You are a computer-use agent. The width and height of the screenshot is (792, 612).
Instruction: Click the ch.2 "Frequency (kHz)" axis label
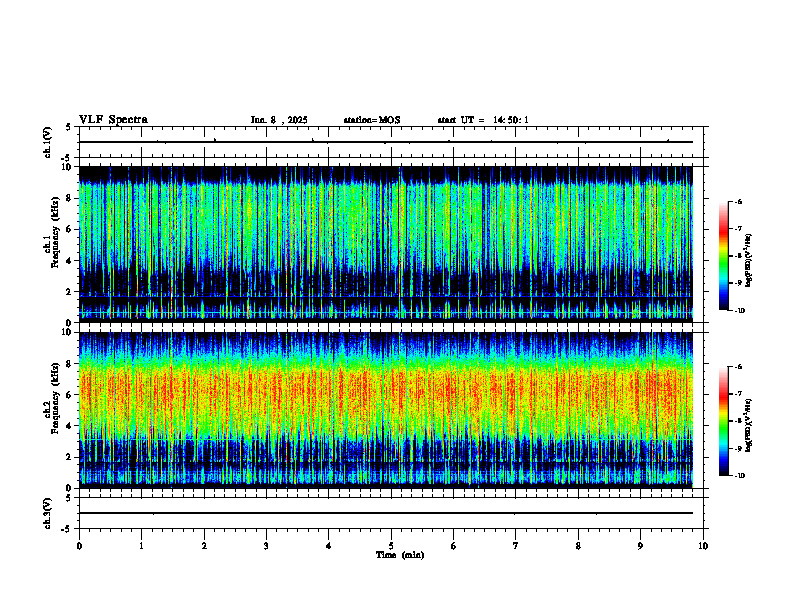(55, 398)
